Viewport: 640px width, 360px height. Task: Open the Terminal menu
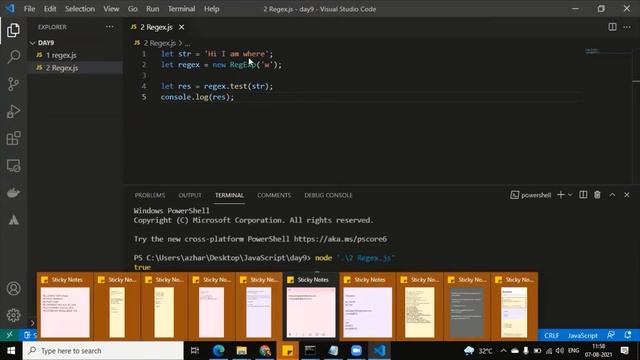pyautogui.click(x=181, y=9)
